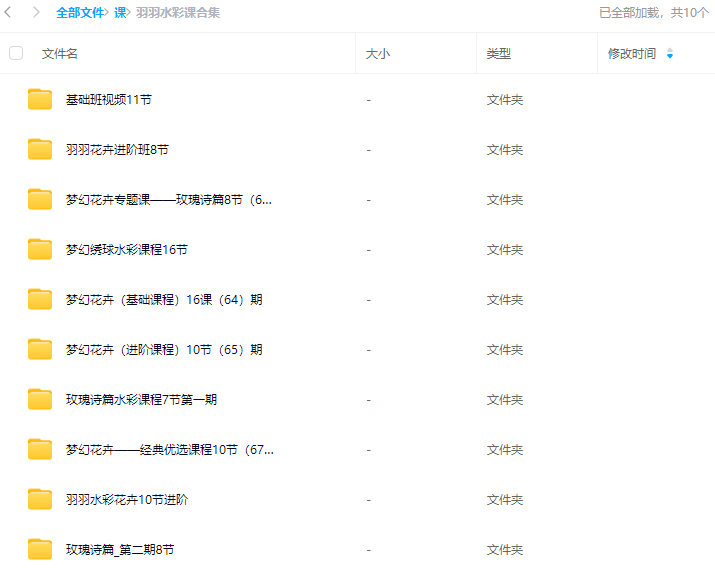Screen dimensions: 715x575
Task: Click 羽羽水彩课合集 current folder breadcrumb
Action: point(178,13)
